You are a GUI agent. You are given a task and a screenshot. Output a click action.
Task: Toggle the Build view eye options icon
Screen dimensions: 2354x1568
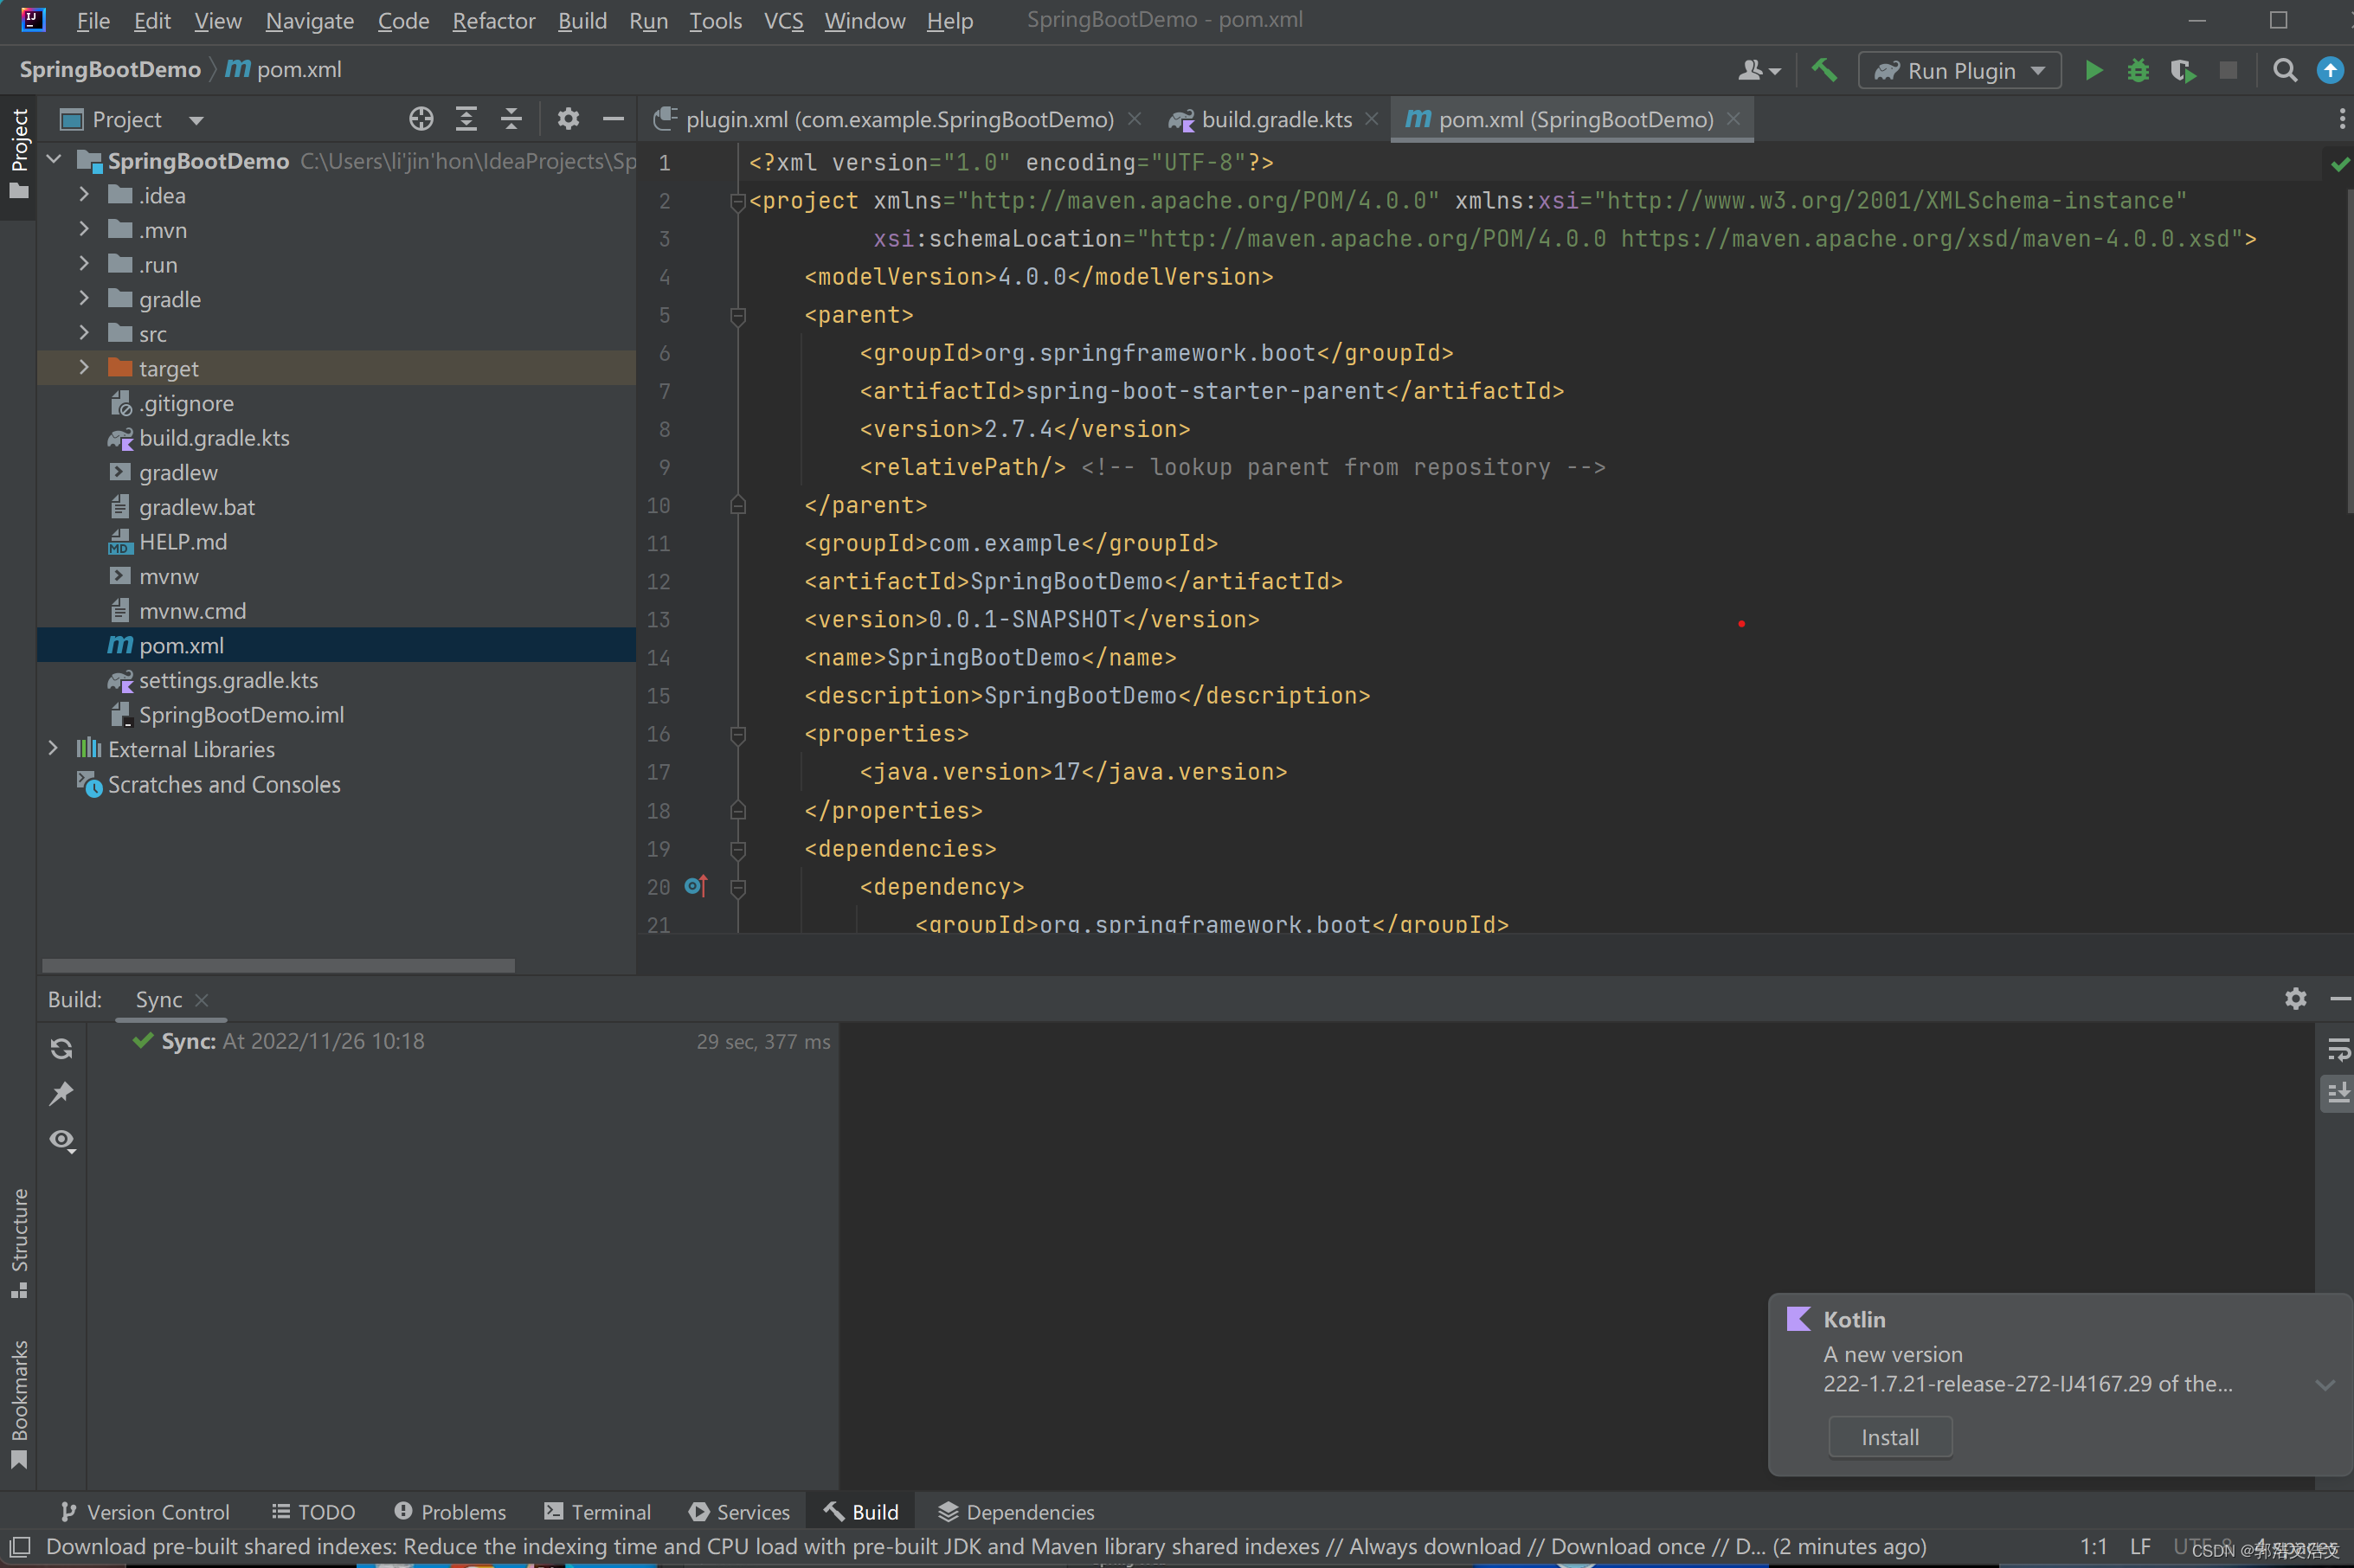point(61,1140)
